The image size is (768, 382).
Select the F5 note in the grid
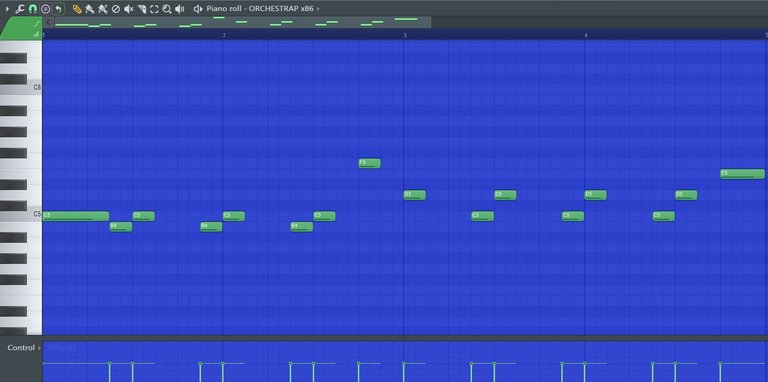point(369,163)
